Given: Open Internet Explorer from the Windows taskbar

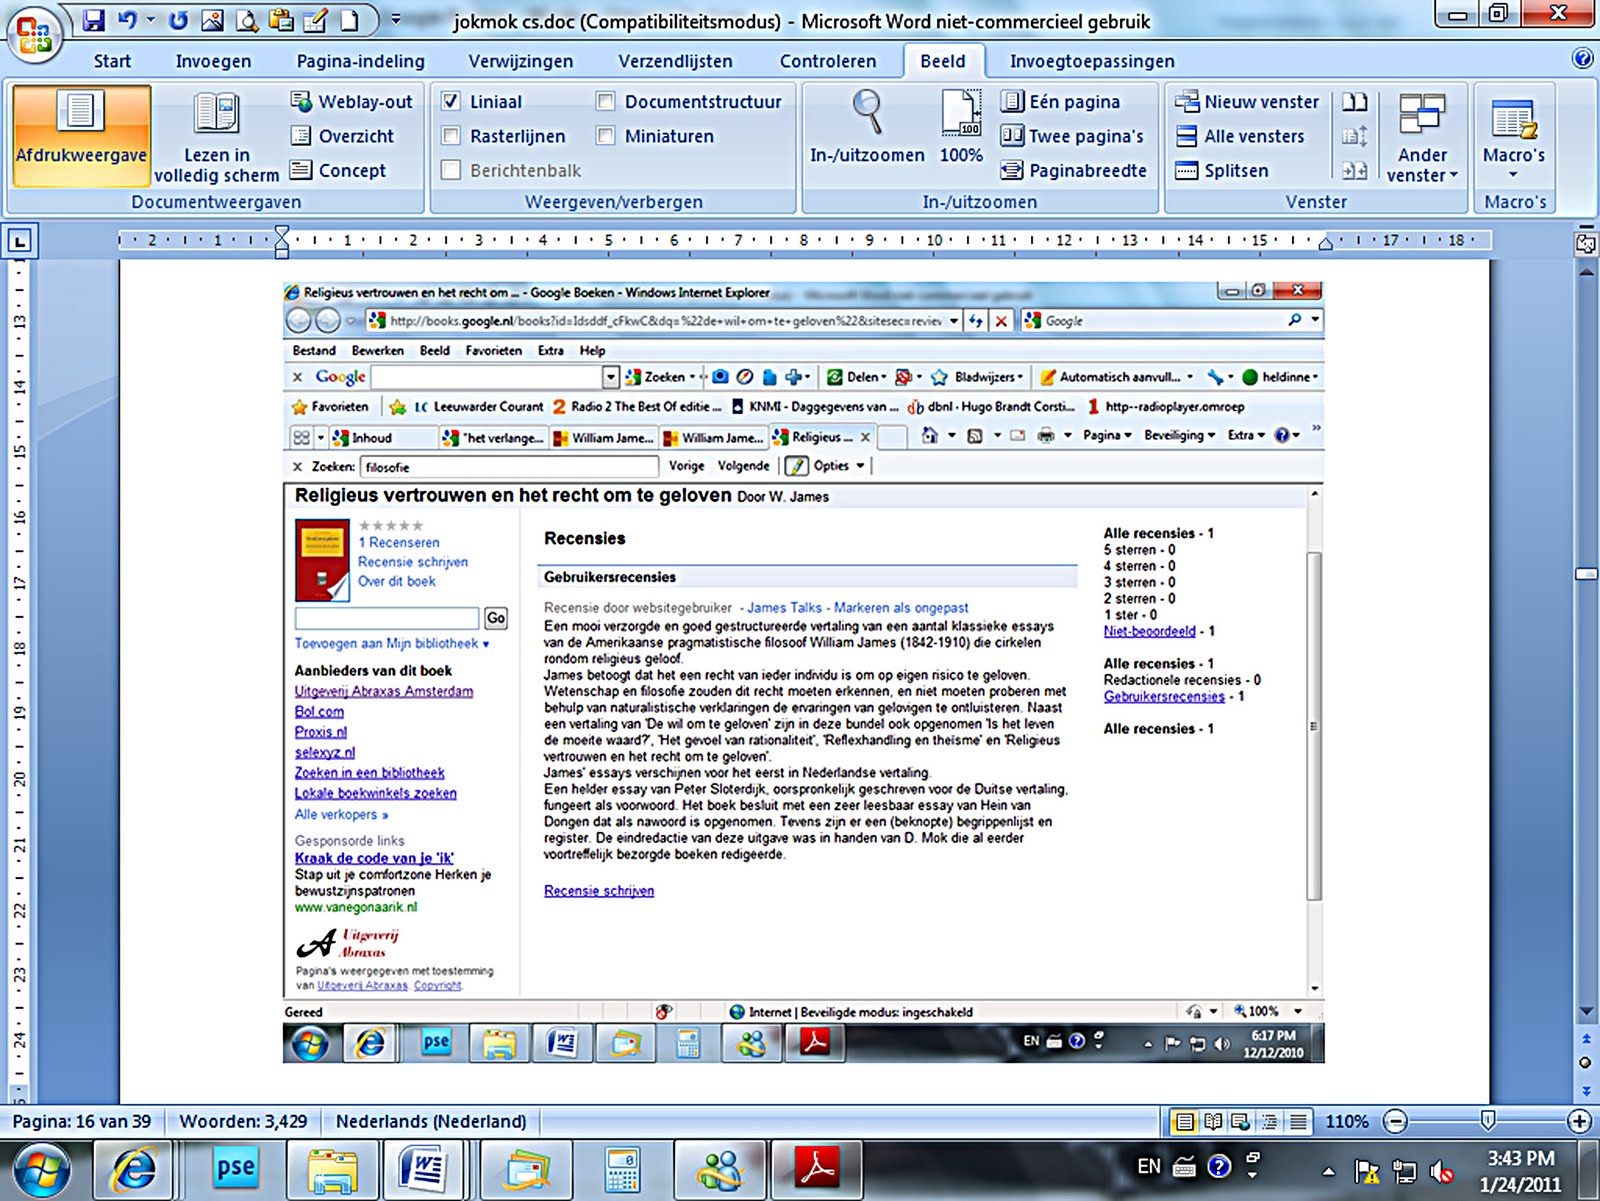Looking at the screenshot, I should (136, 1169).
